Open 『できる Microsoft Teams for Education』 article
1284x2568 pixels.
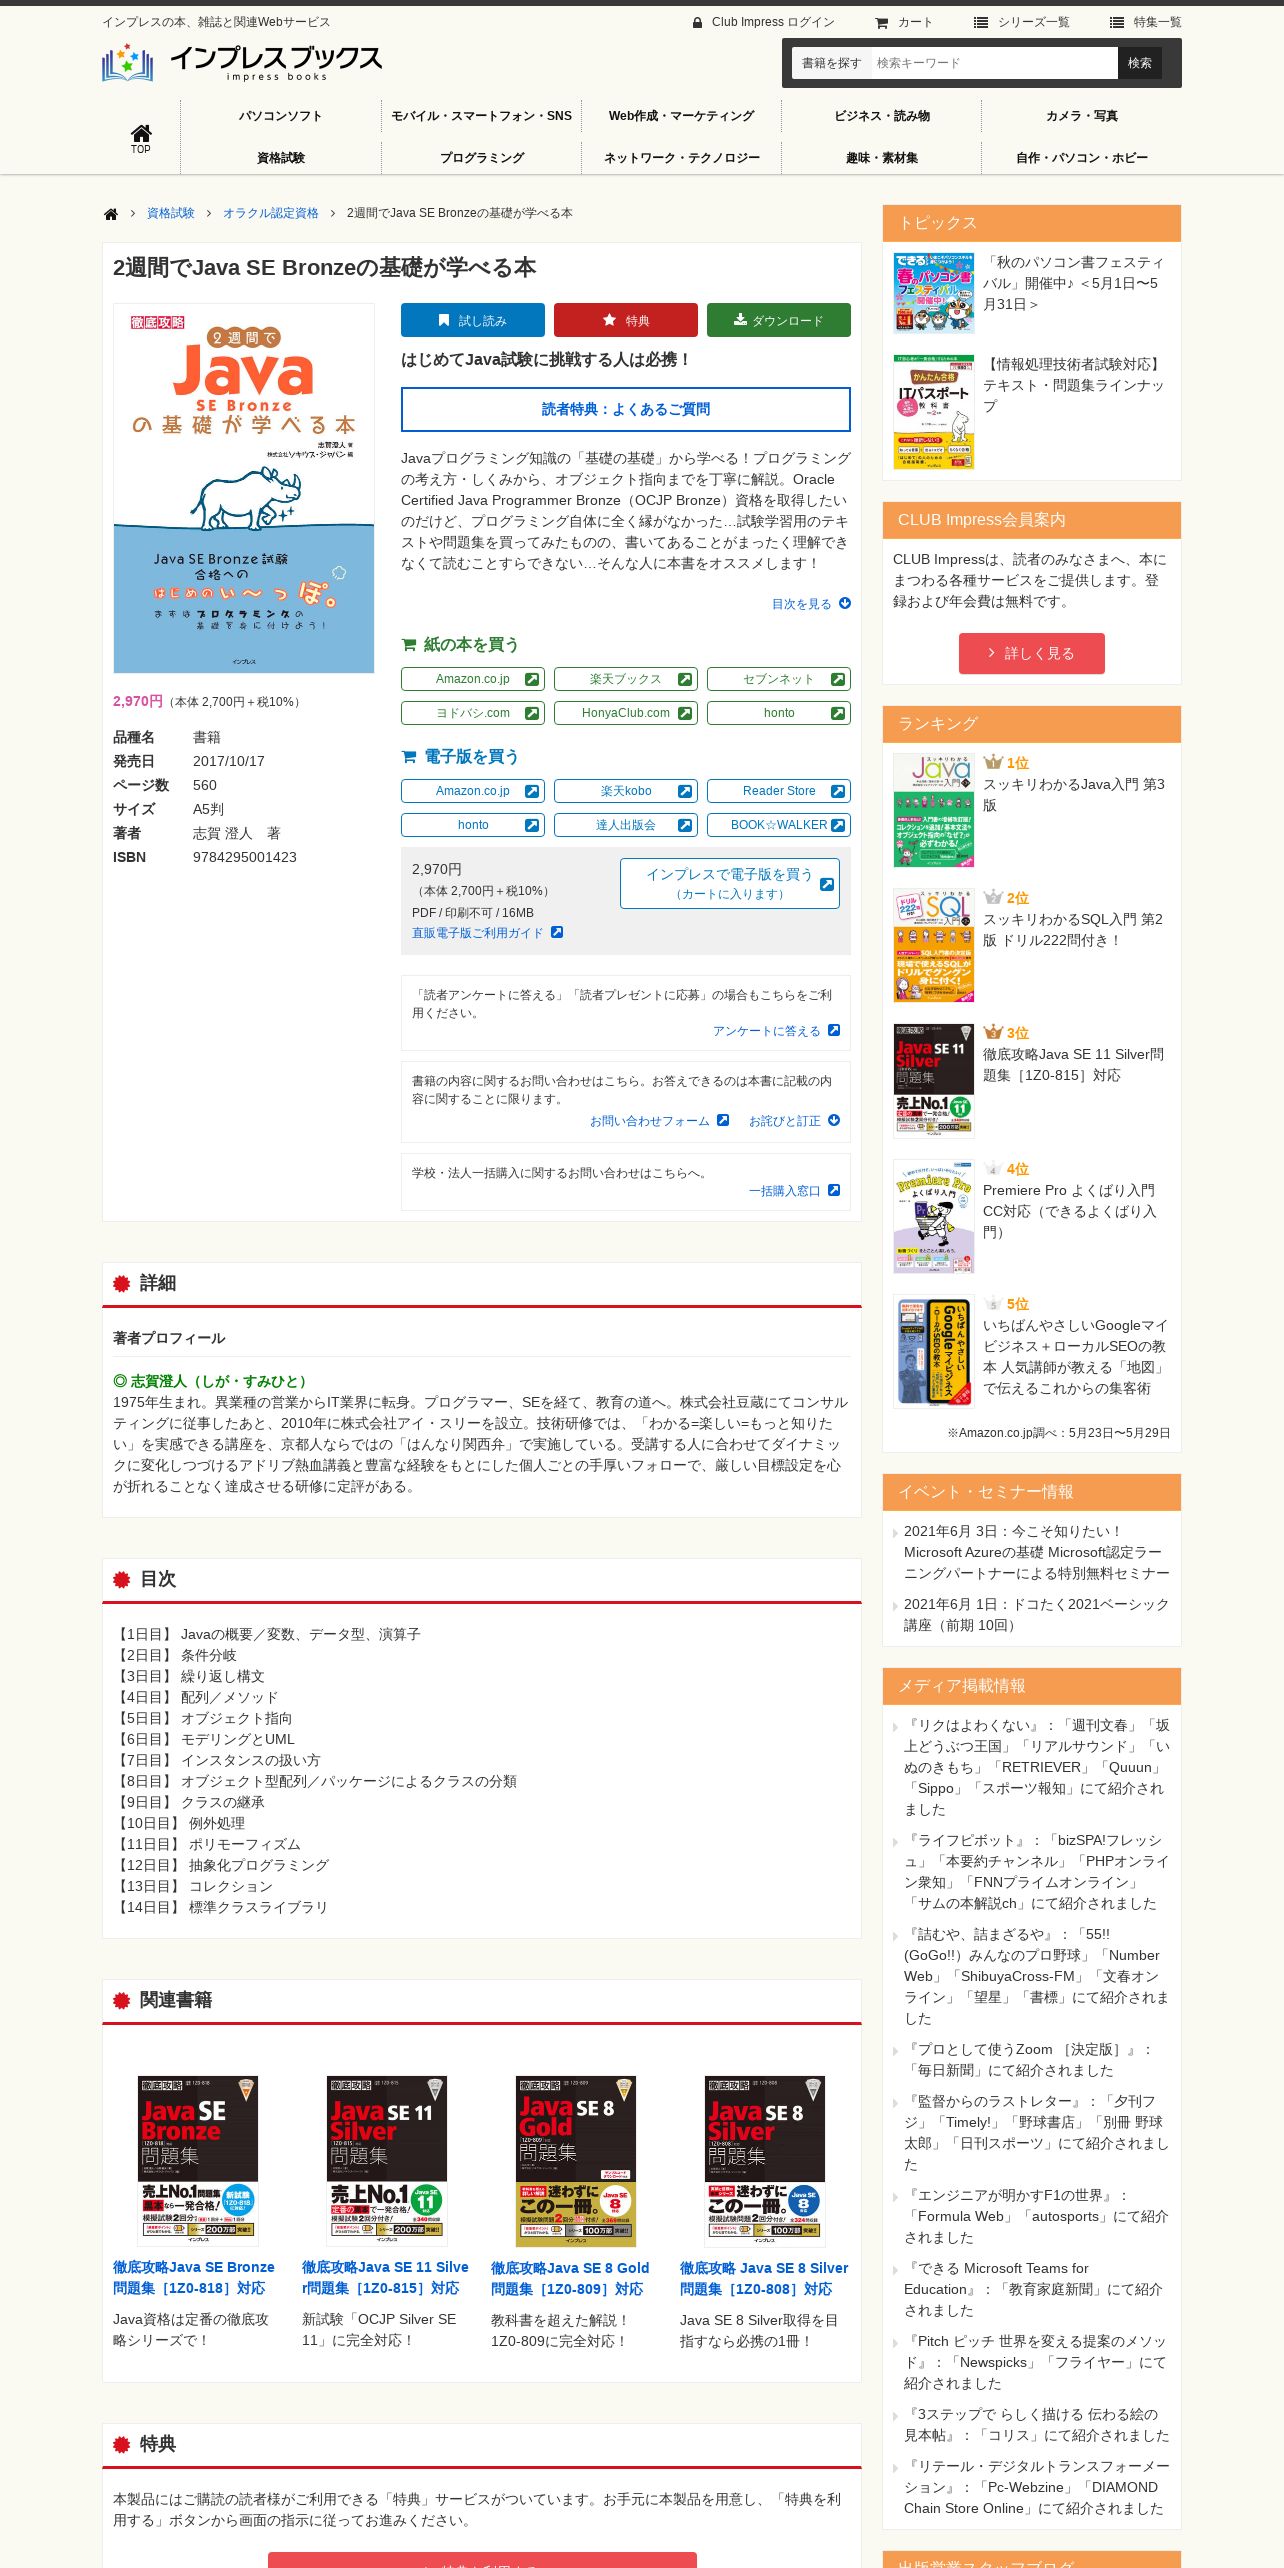click(x=1036, y=2289)
